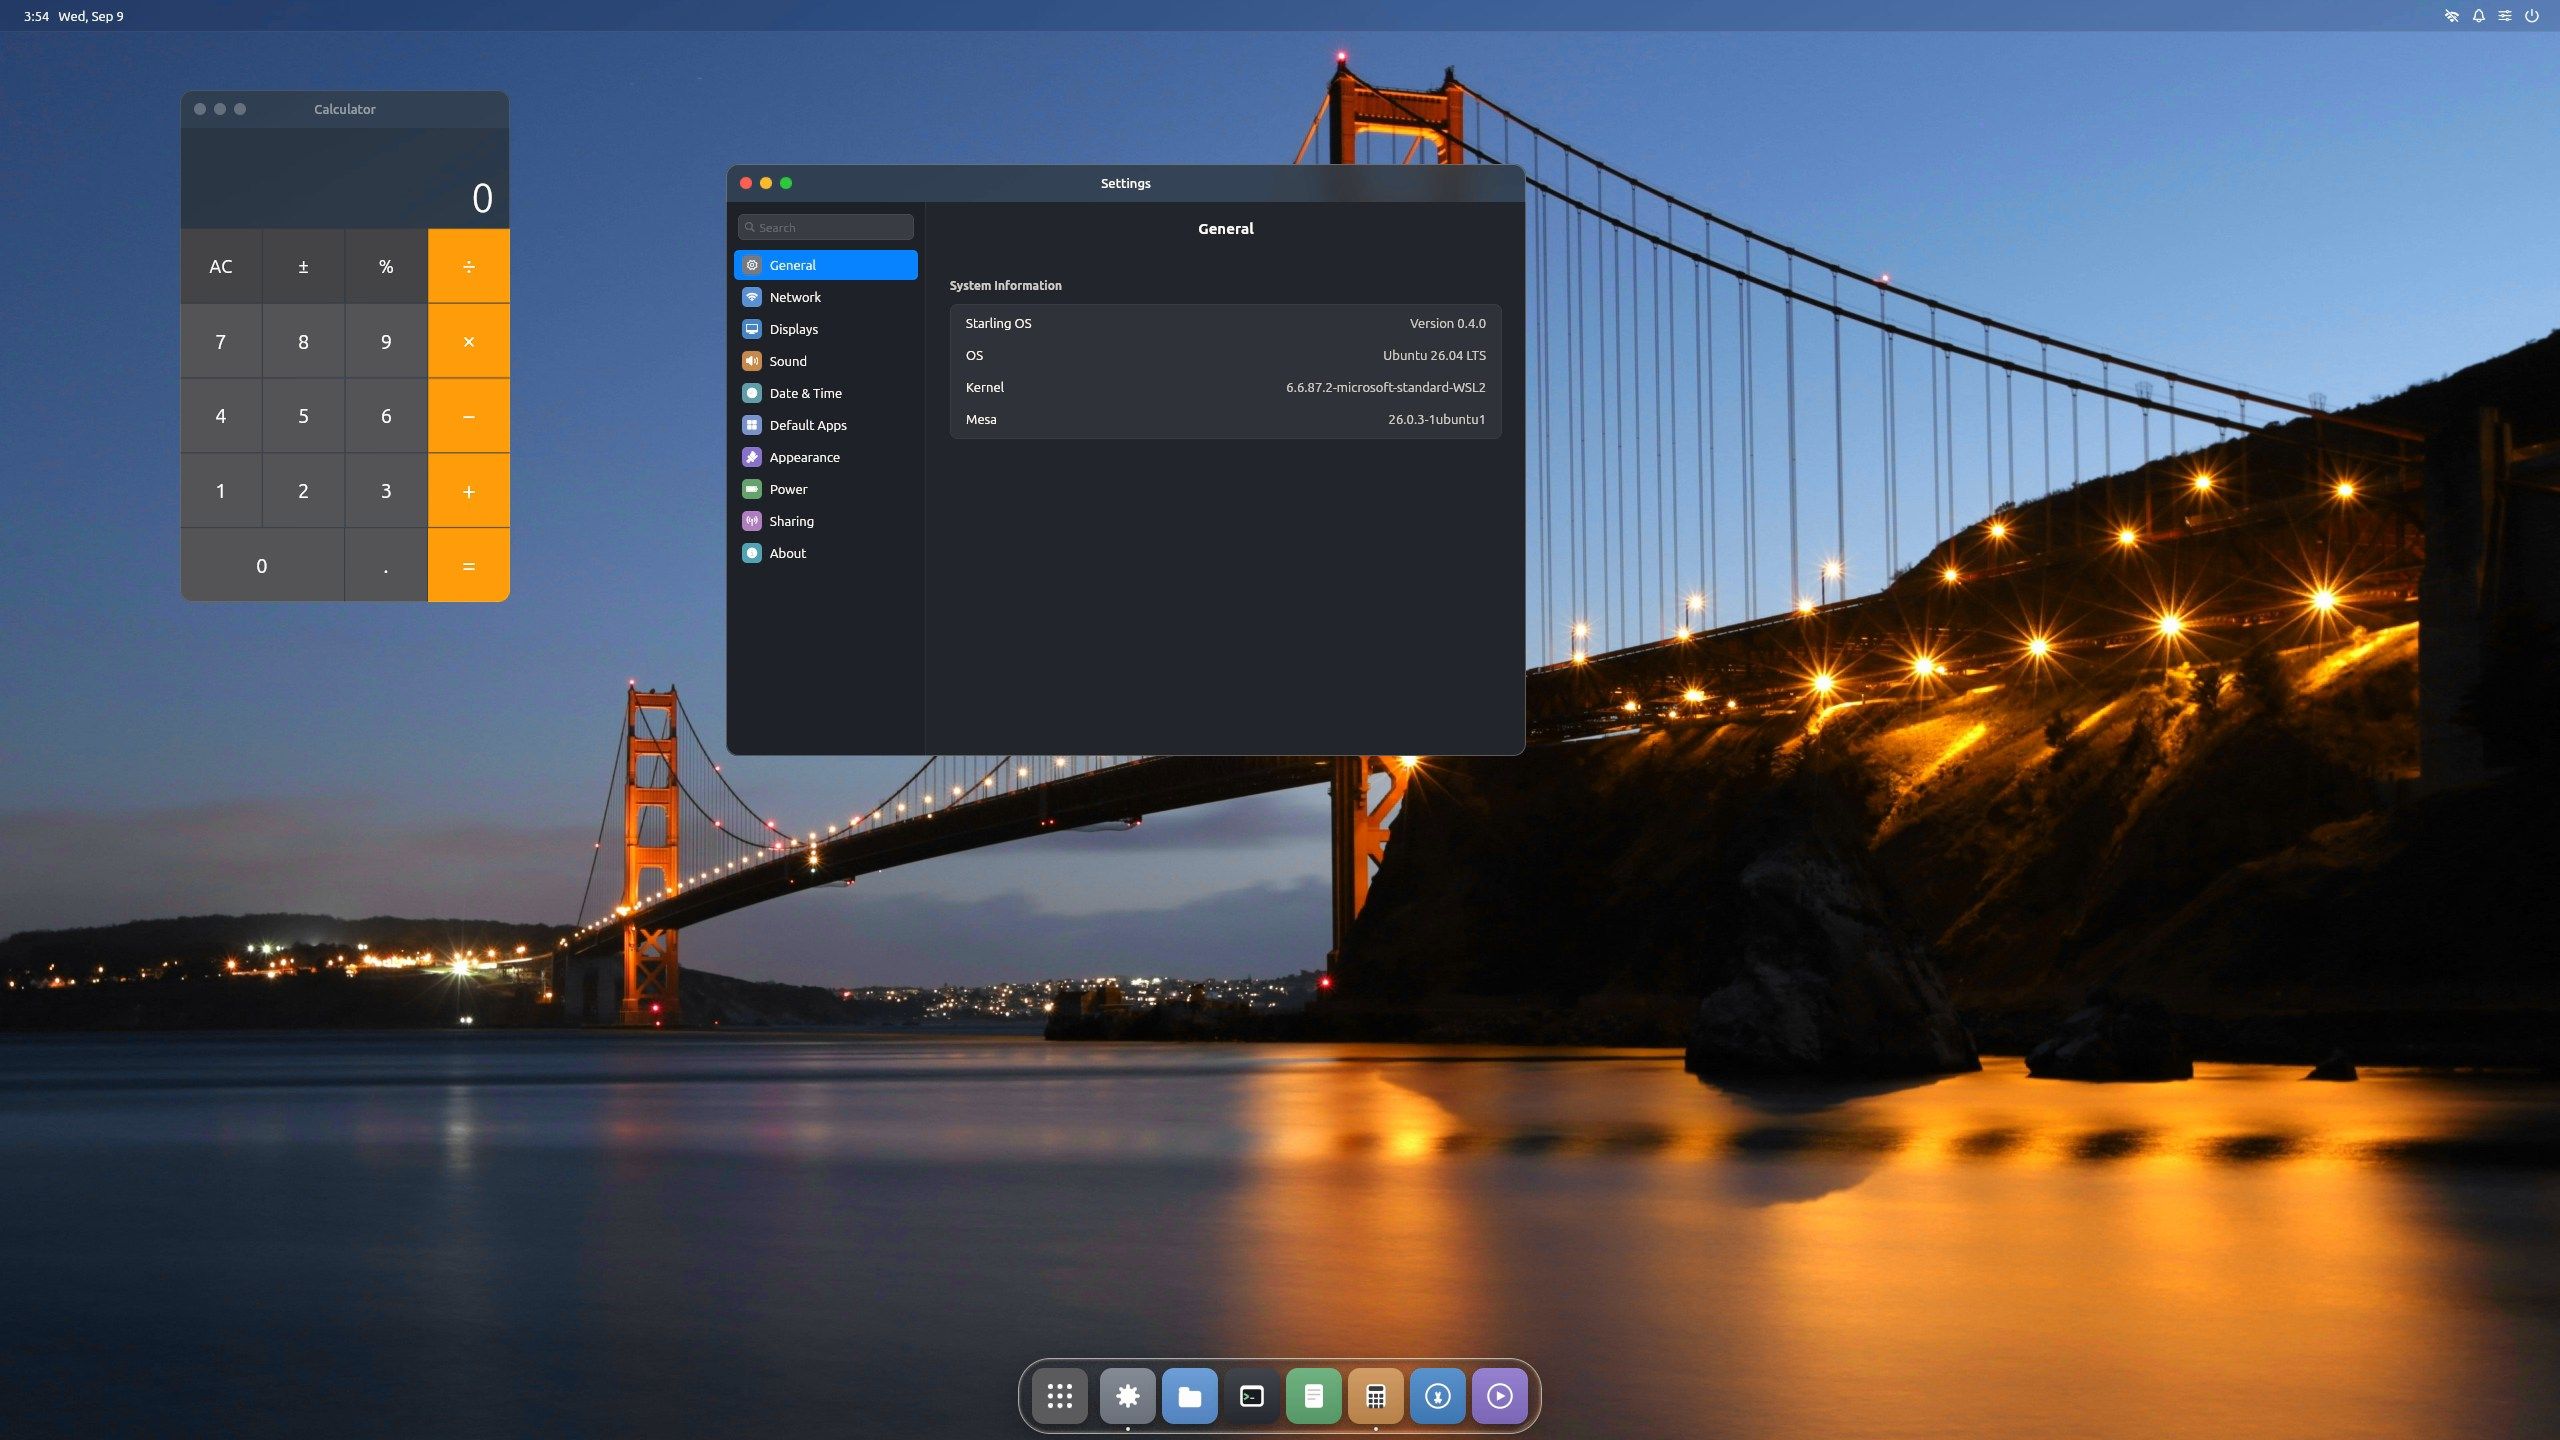Image resolution: width=2560 pixels, height=1440 pixels.
Task: Click the Network wifi icon in sidebar
Action: coord(752,297)
